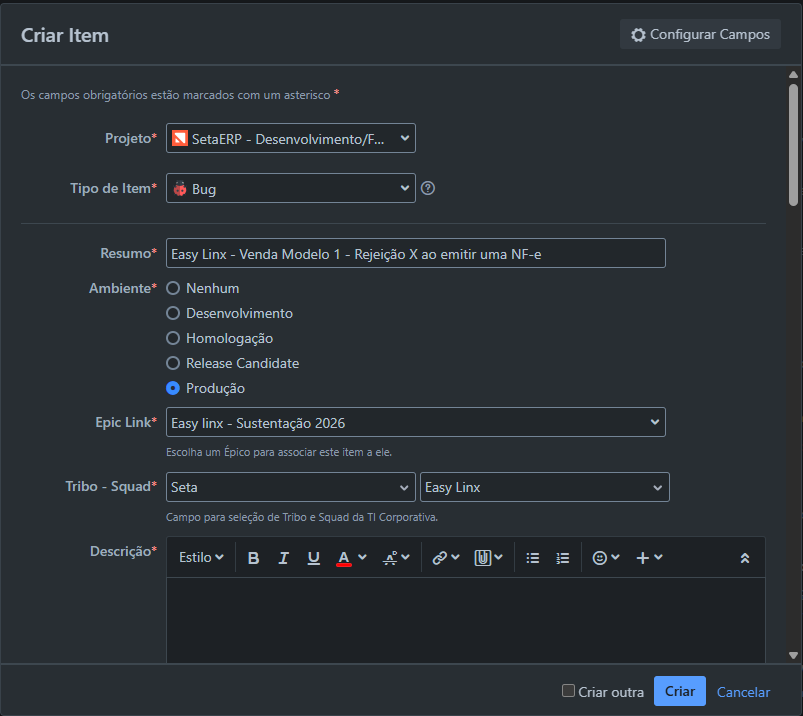Click the underline formatting icon
This screenshot has width=803, height=716.
click(313, 558)
